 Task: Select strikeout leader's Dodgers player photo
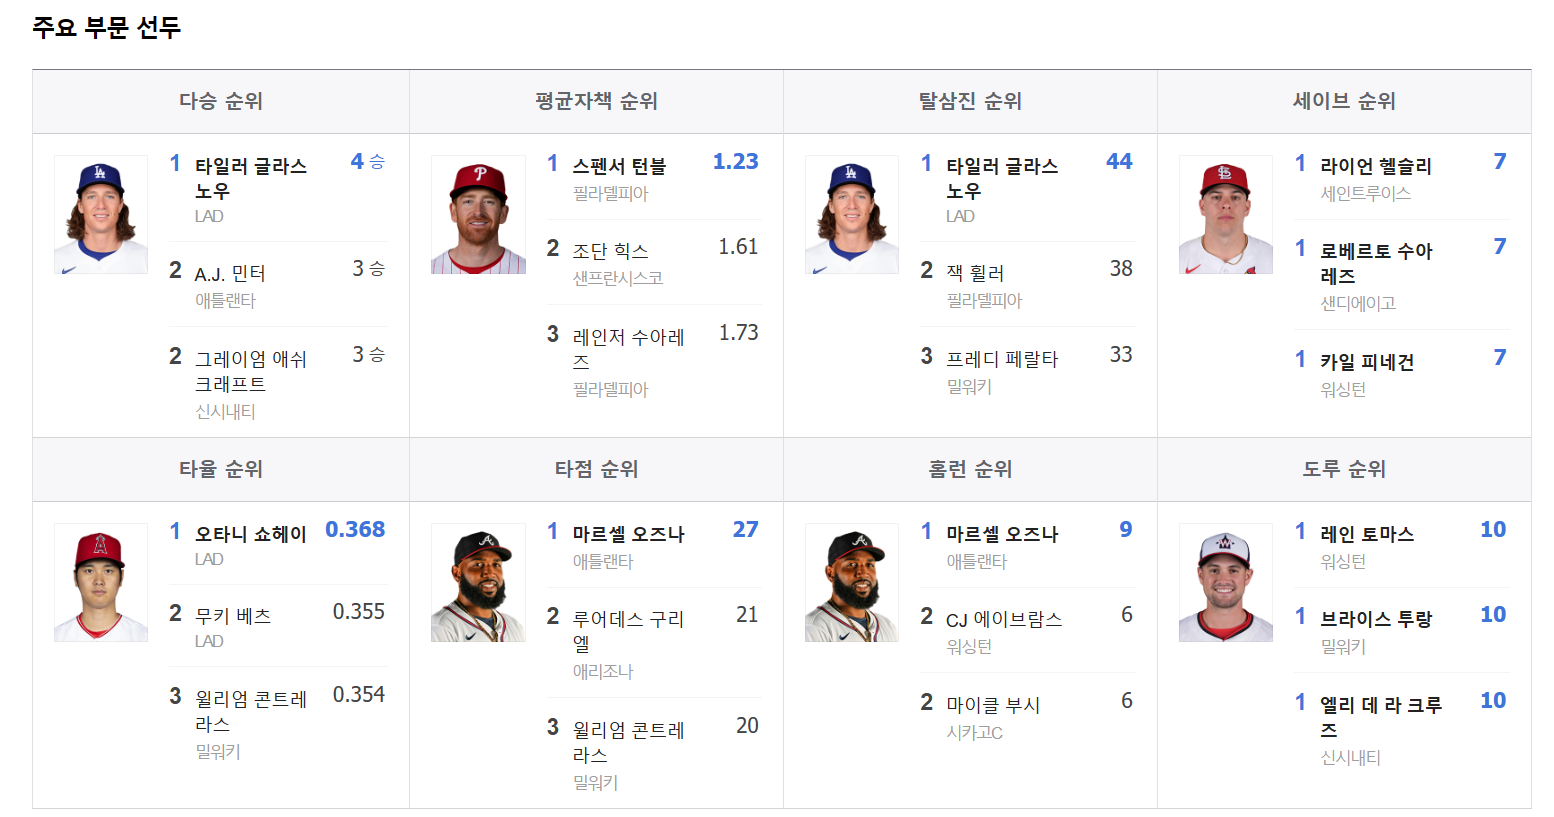(852, 214)
